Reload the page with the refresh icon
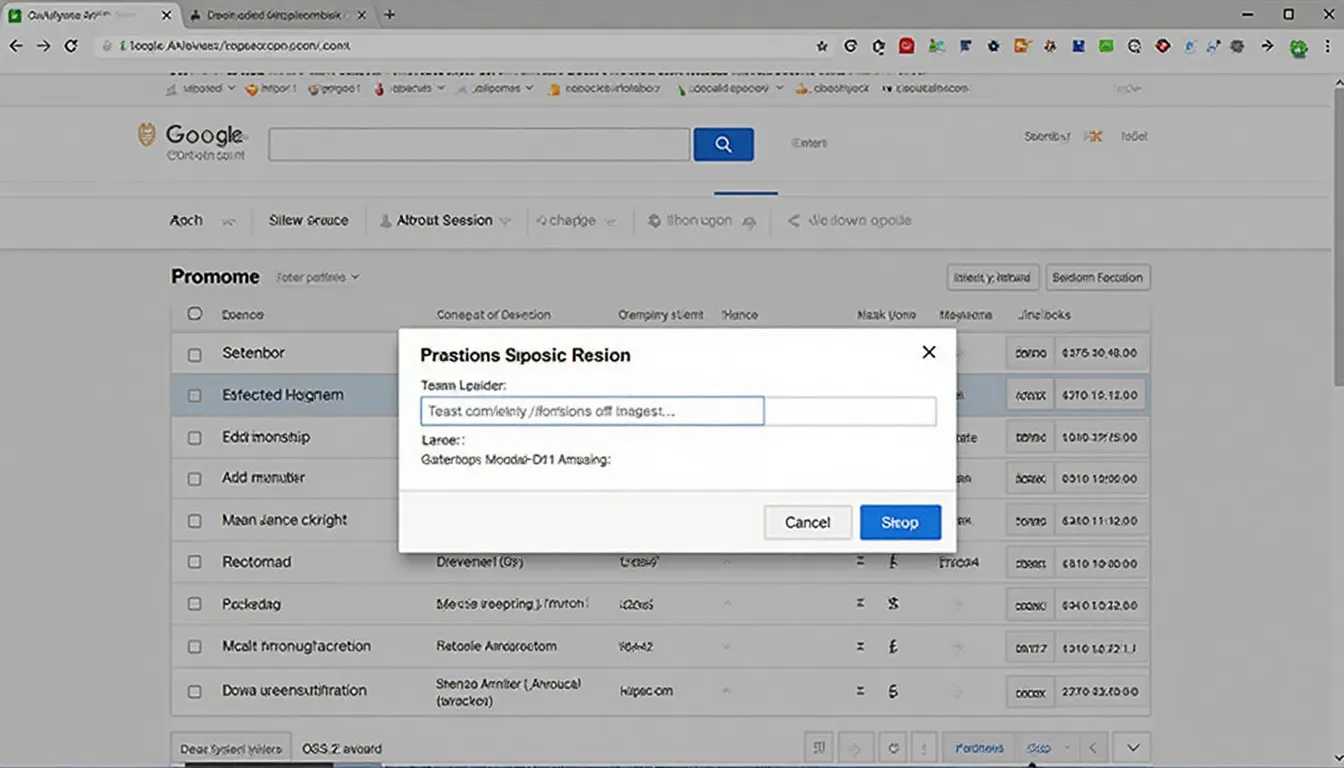The width and height of the screenshot is (1344, 768). click(71, 46)
